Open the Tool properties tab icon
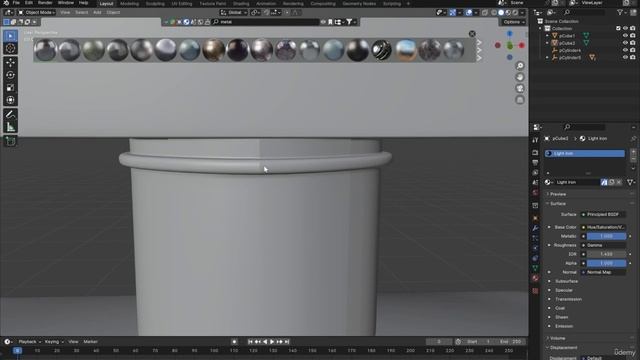Viewport: 640px width, 360px height. click(x=535, y=140)
